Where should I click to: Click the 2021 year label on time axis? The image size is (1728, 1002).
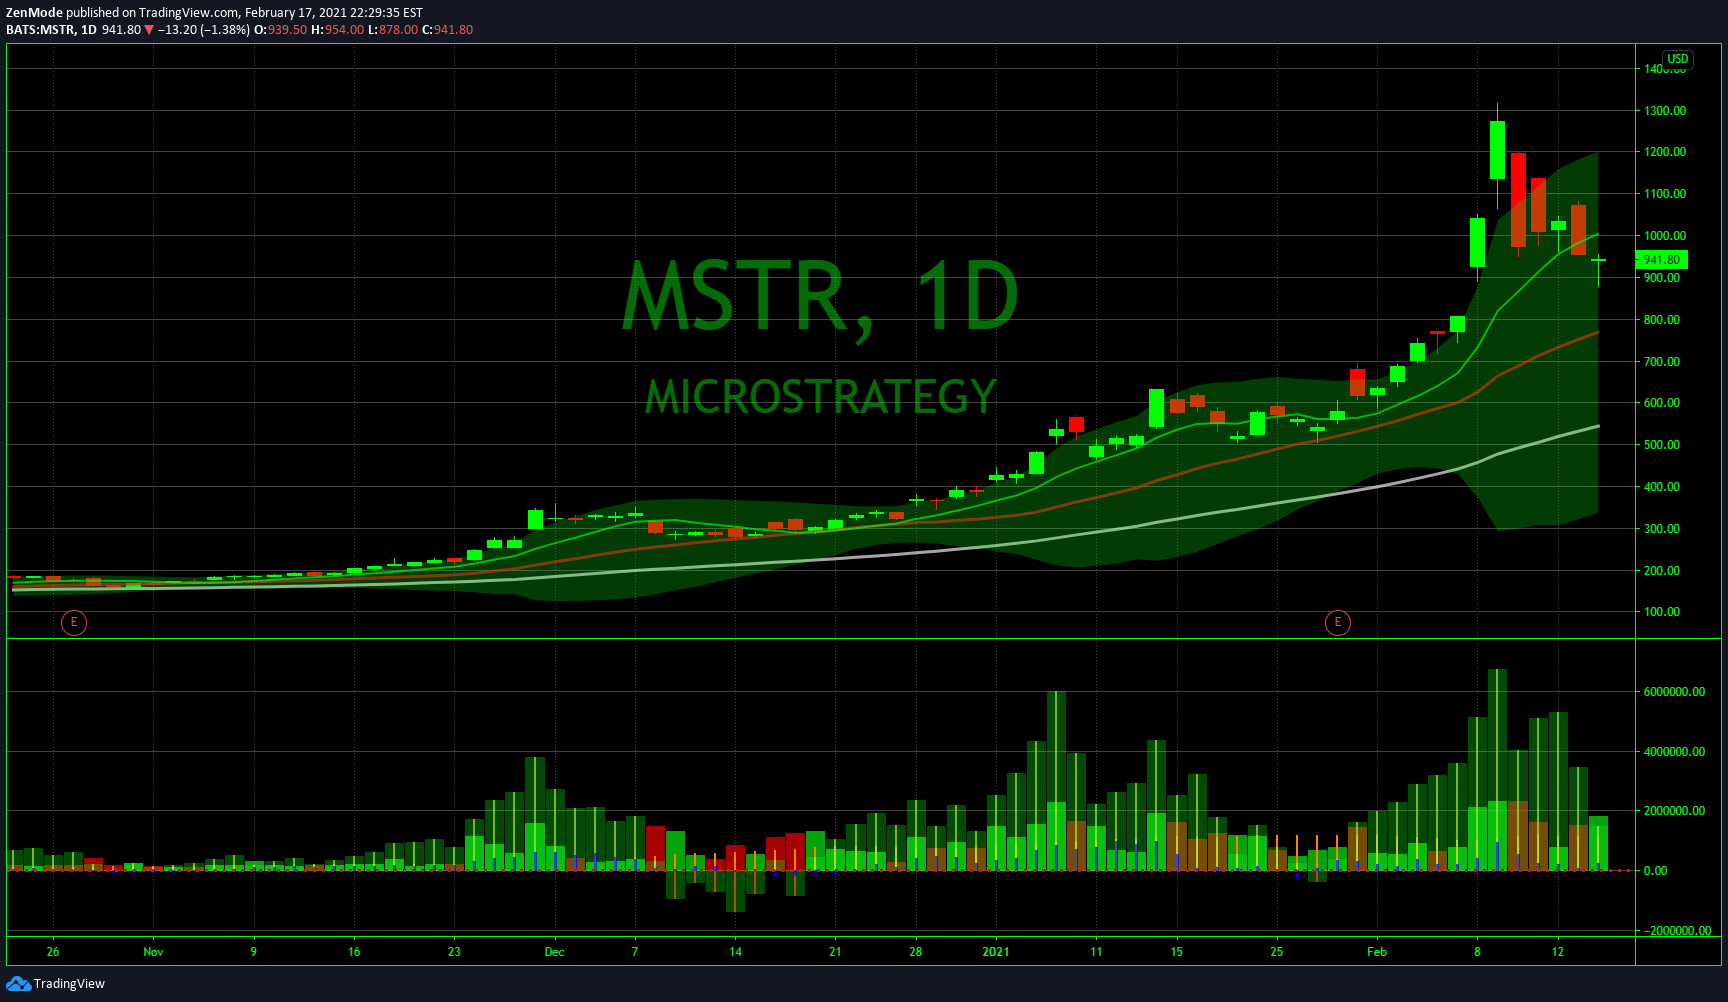(996, 952)
